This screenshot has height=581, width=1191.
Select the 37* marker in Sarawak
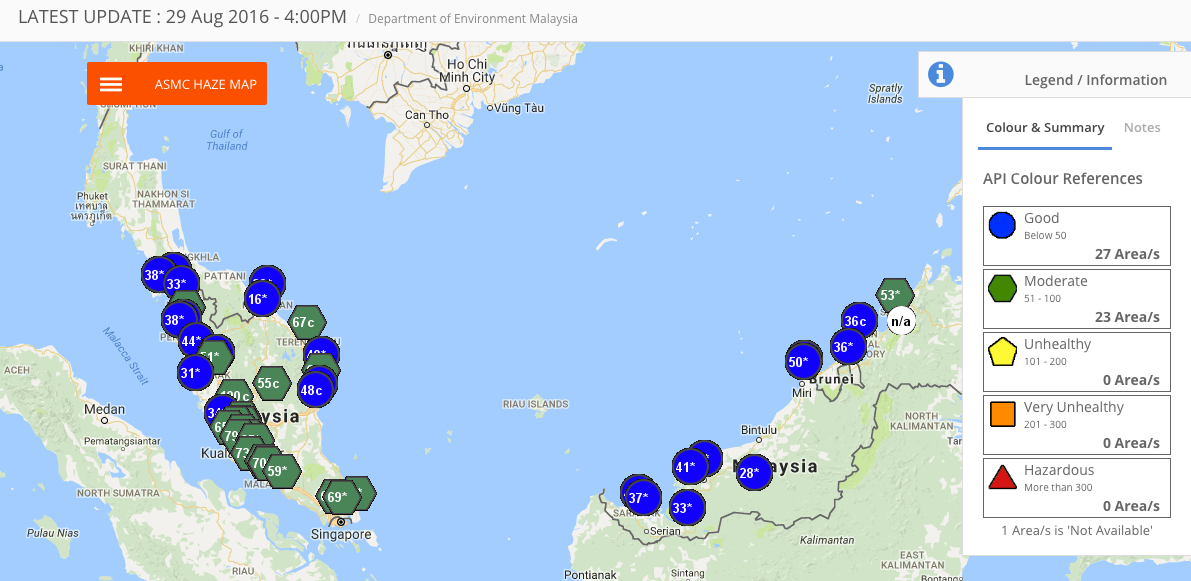pyautogui.click(x=642, y=497)
